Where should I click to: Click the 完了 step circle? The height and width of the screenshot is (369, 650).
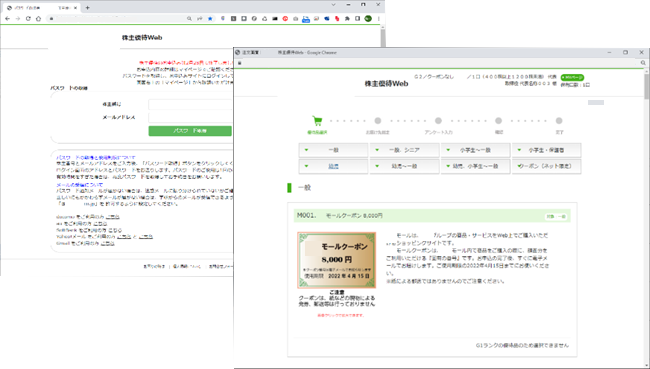pos(559,121)
